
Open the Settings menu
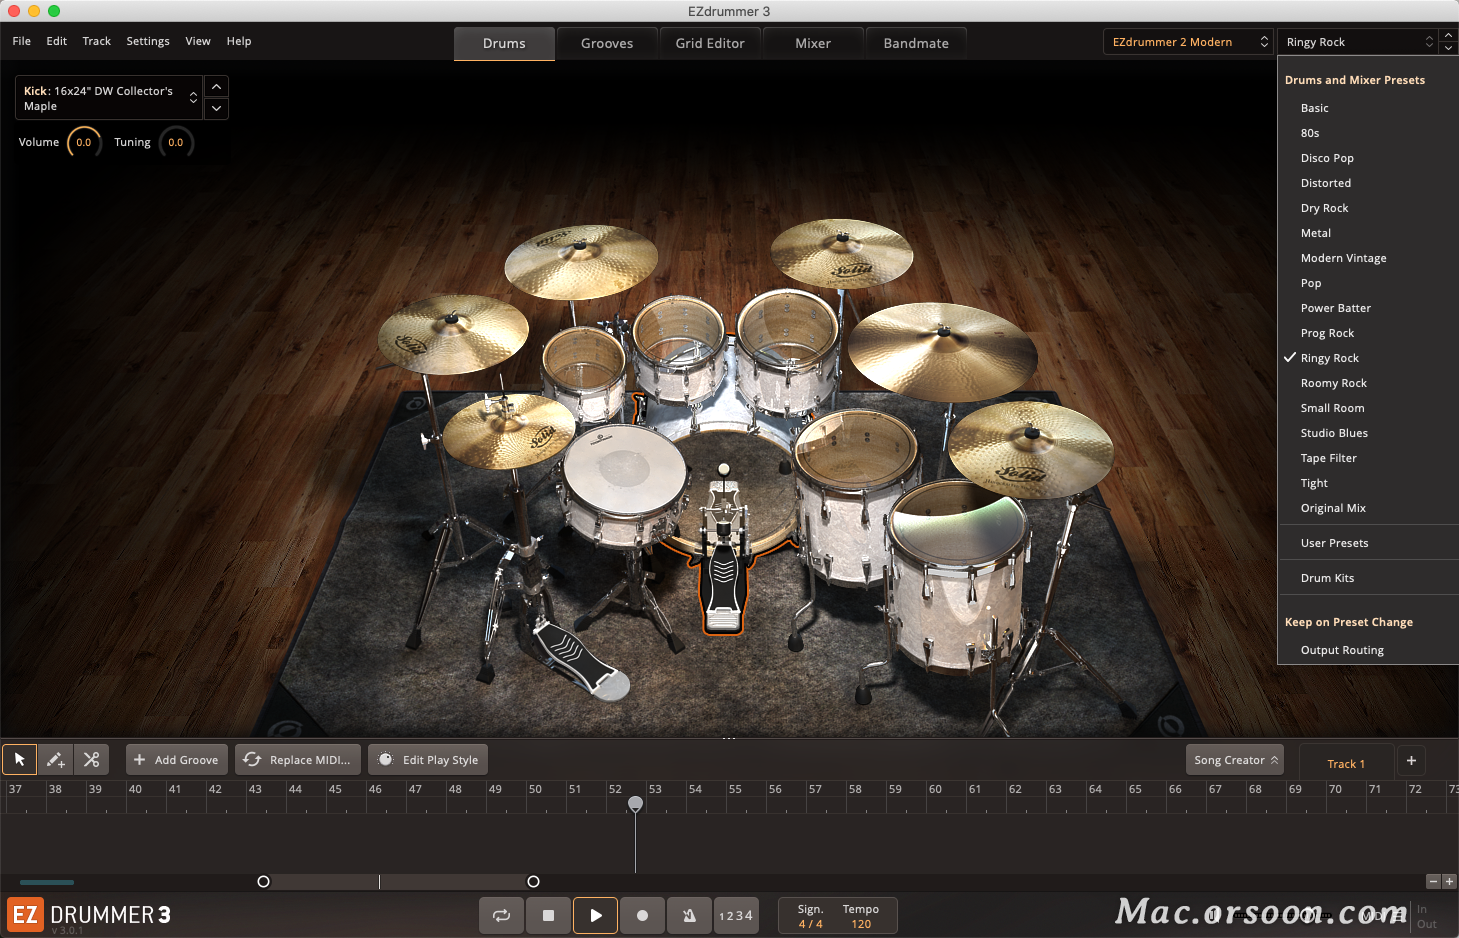(x=148, y=41)
